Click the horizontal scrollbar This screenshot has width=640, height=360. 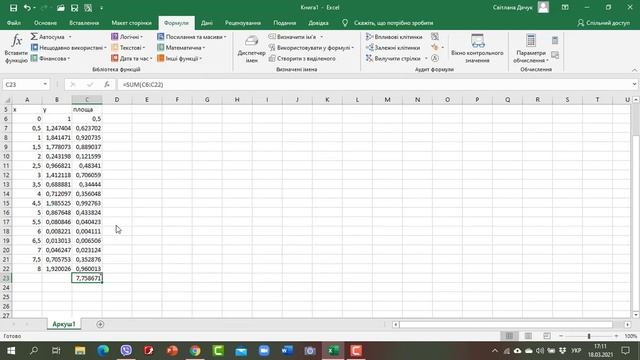pos(506,324)
